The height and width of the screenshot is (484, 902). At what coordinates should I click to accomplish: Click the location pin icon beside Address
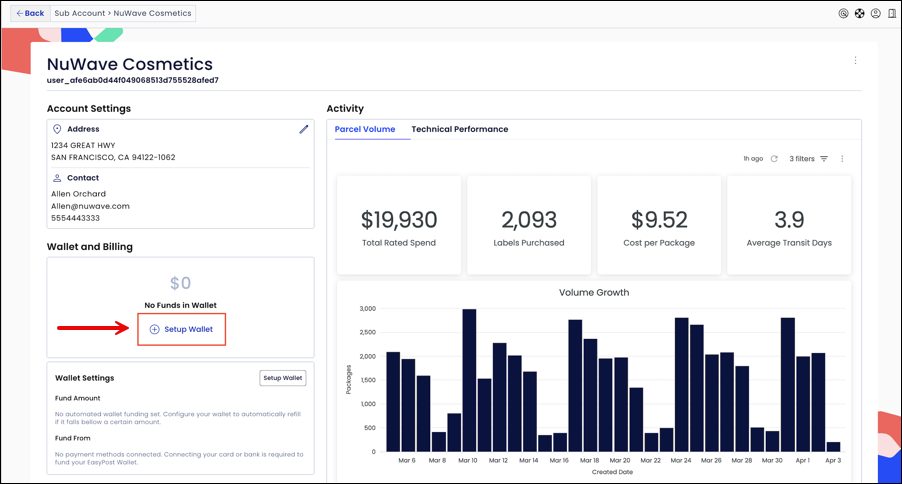click(x=57, y=129)
